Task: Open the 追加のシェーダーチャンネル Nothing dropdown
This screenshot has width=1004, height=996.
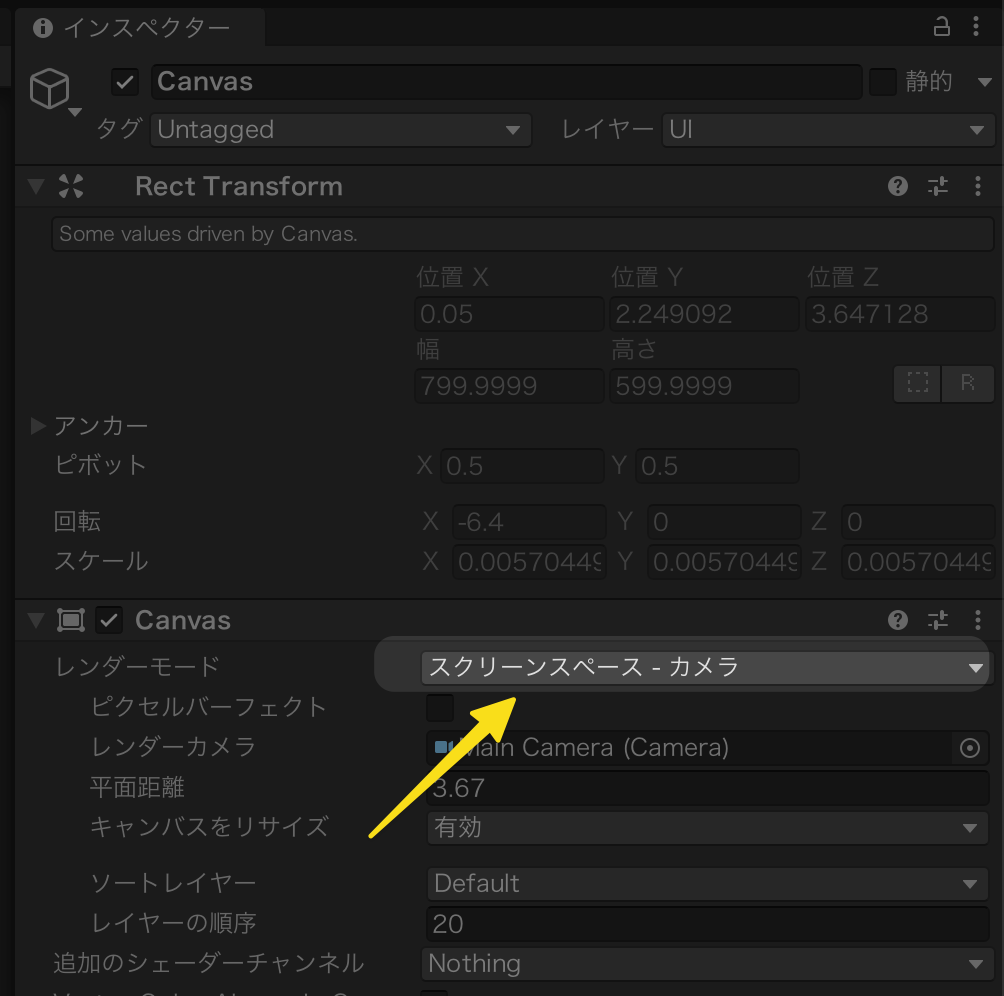Action: [708, 964]
